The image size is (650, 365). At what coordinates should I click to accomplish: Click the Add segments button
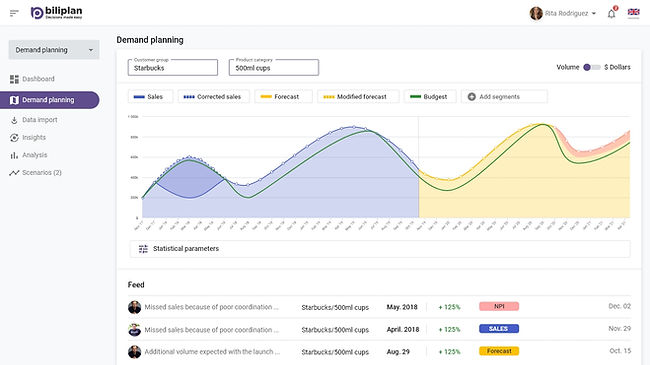click(x=504, y=97)
